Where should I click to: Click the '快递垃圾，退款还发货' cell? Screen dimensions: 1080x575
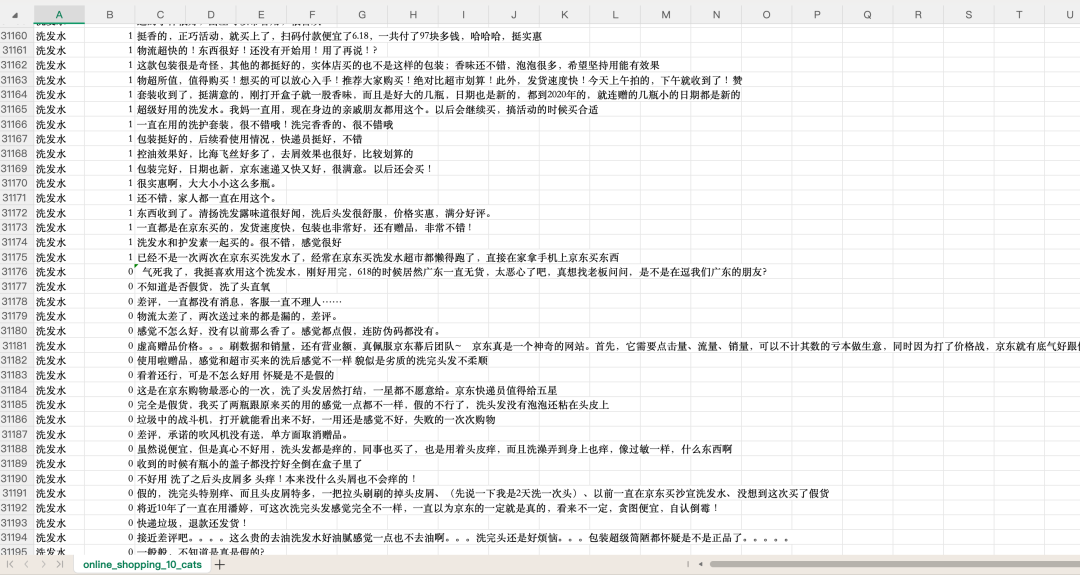coord(192,523)
